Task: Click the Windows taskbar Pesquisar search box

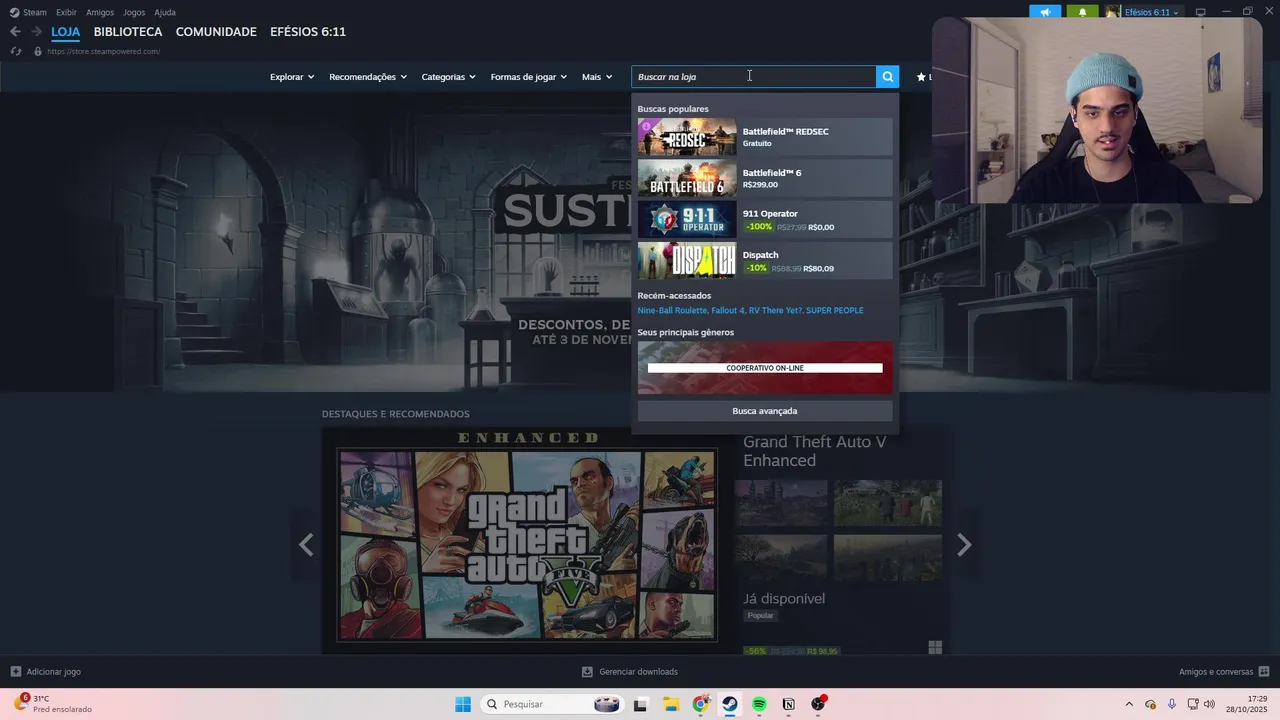Action: pos(551,704)
